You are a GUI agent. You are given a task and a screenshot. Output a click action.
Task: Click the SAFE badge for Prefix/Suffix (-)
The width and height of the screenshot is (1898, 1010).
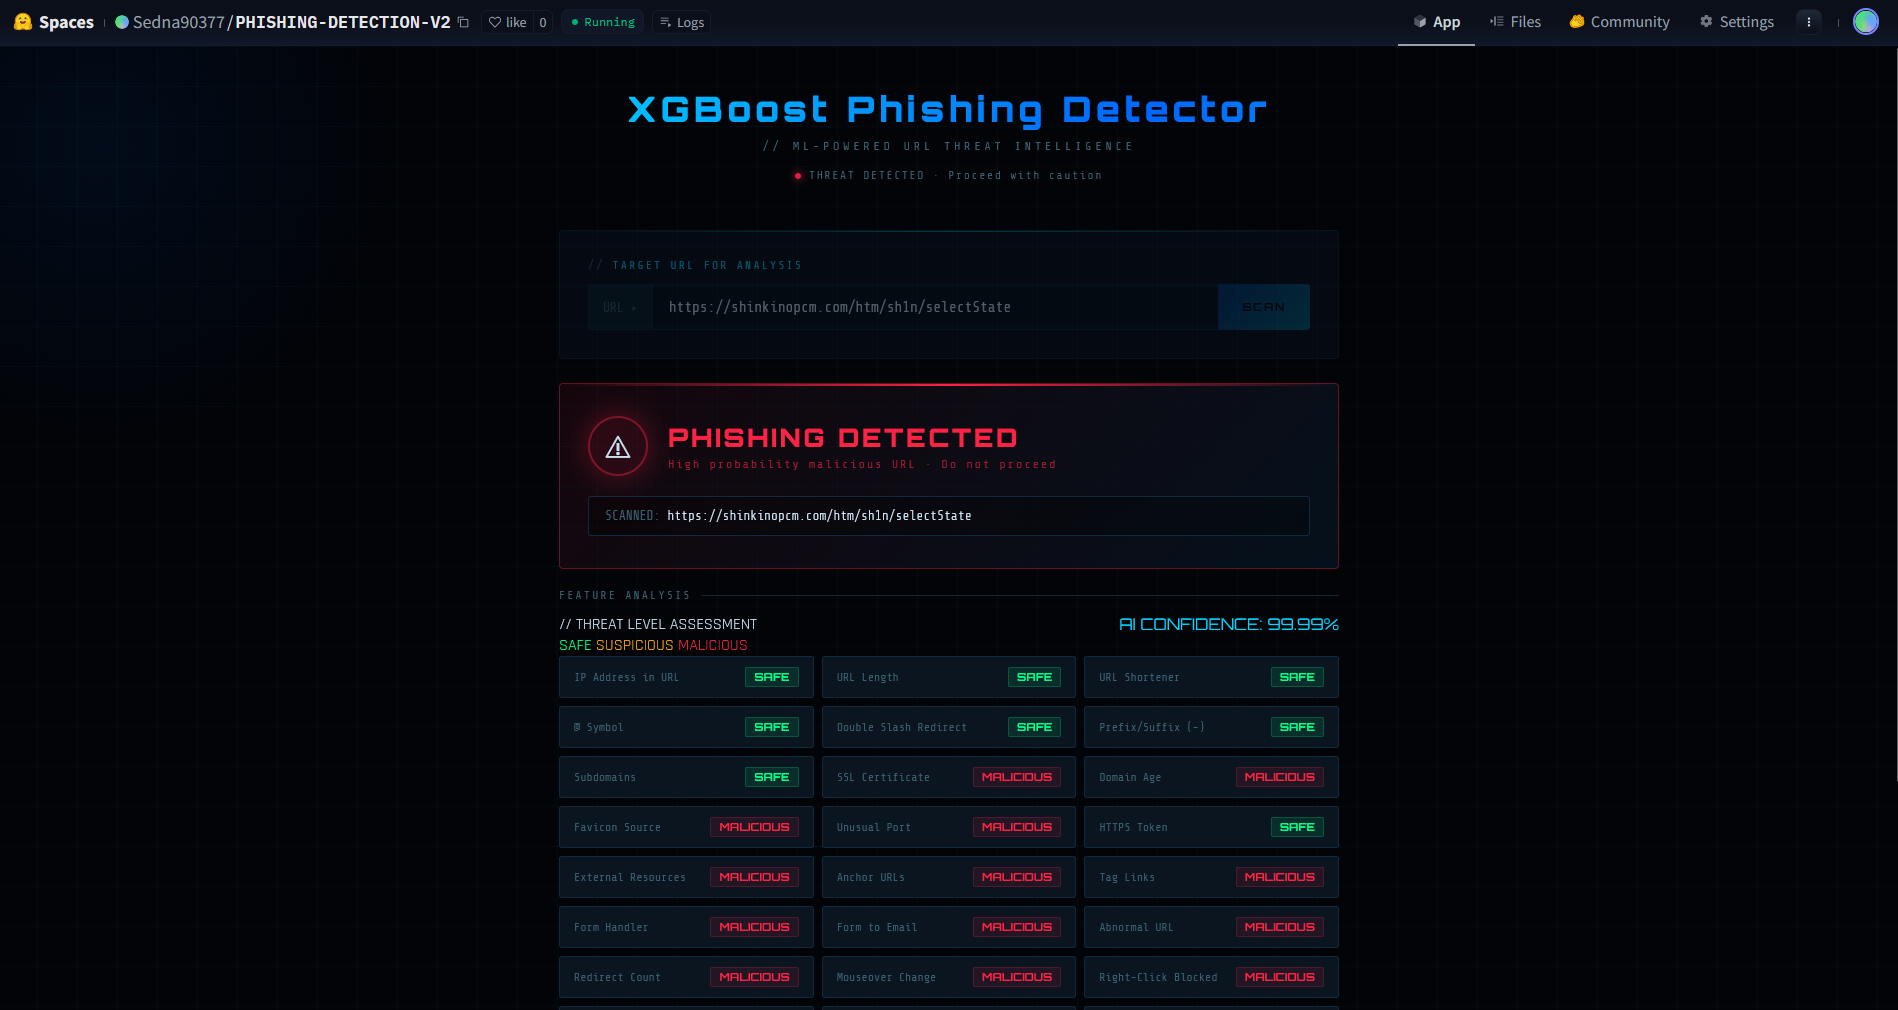pos(1296,727)
